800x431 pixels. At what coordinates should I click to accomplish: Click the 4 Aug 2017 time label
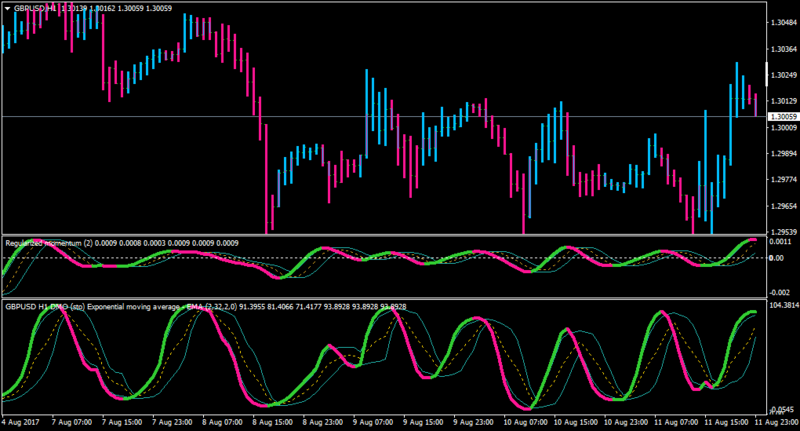click(21, 422)
